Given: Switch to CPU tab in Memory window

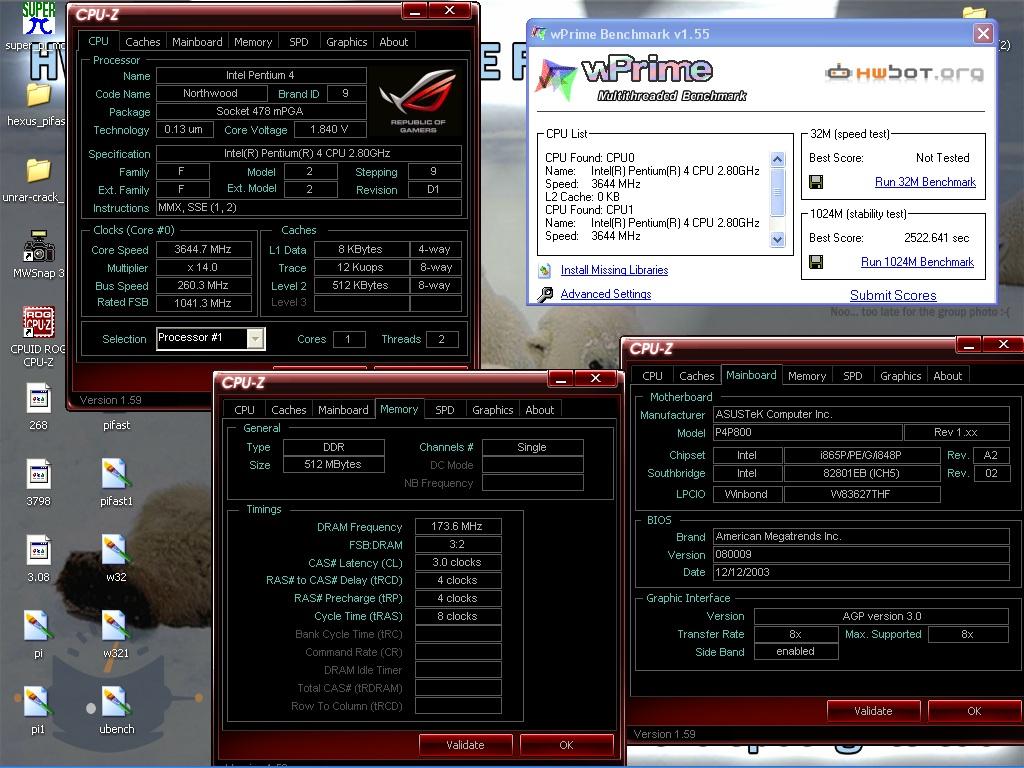Looking at the screenshot, I should tap(244, 410).
